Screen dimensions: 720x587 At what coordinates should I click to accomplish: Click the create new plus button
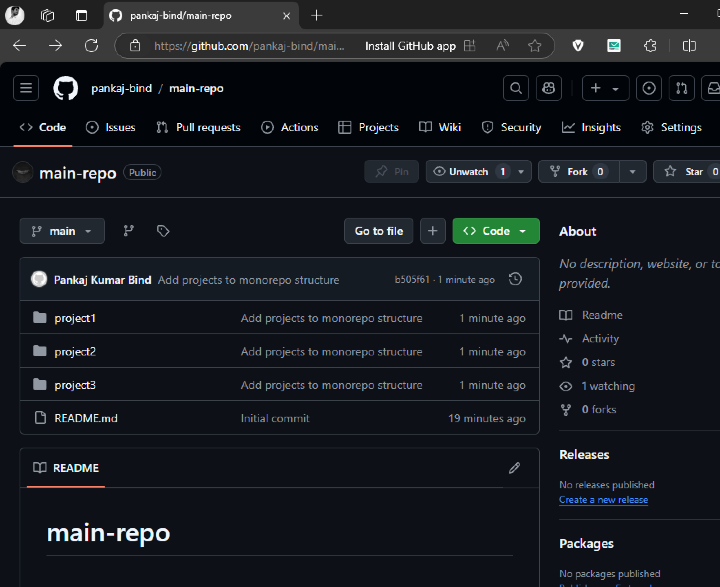point(605,88)
